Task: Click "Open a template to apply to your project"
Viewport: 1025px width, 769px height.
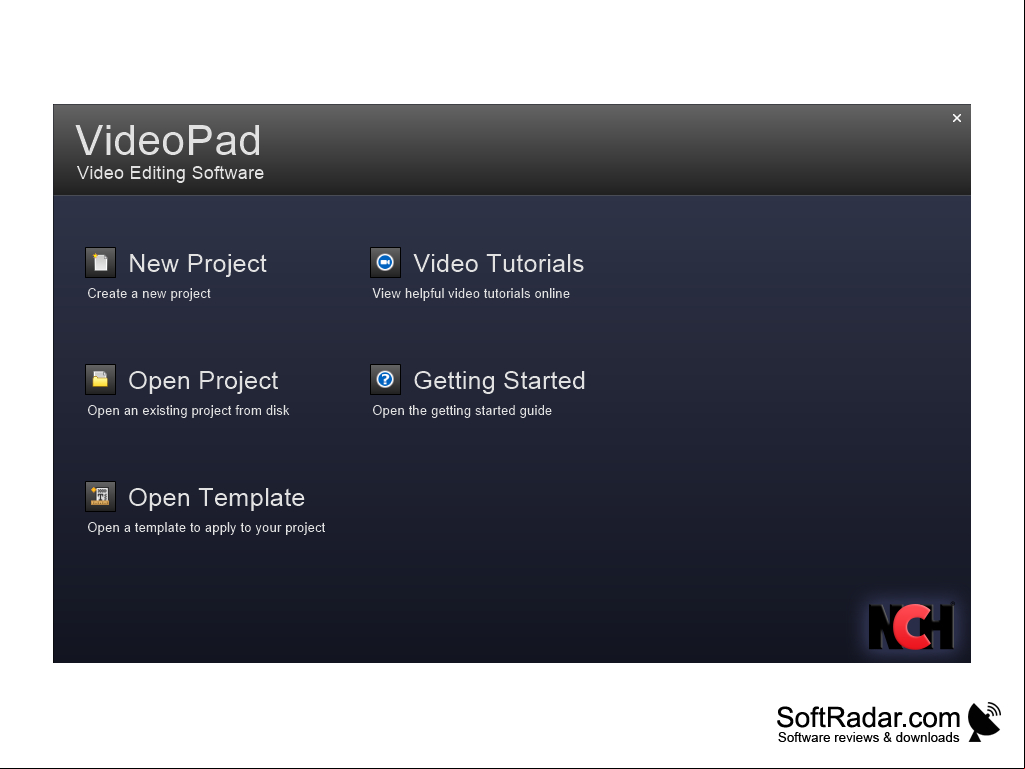Action: click(x=206, y=528)
